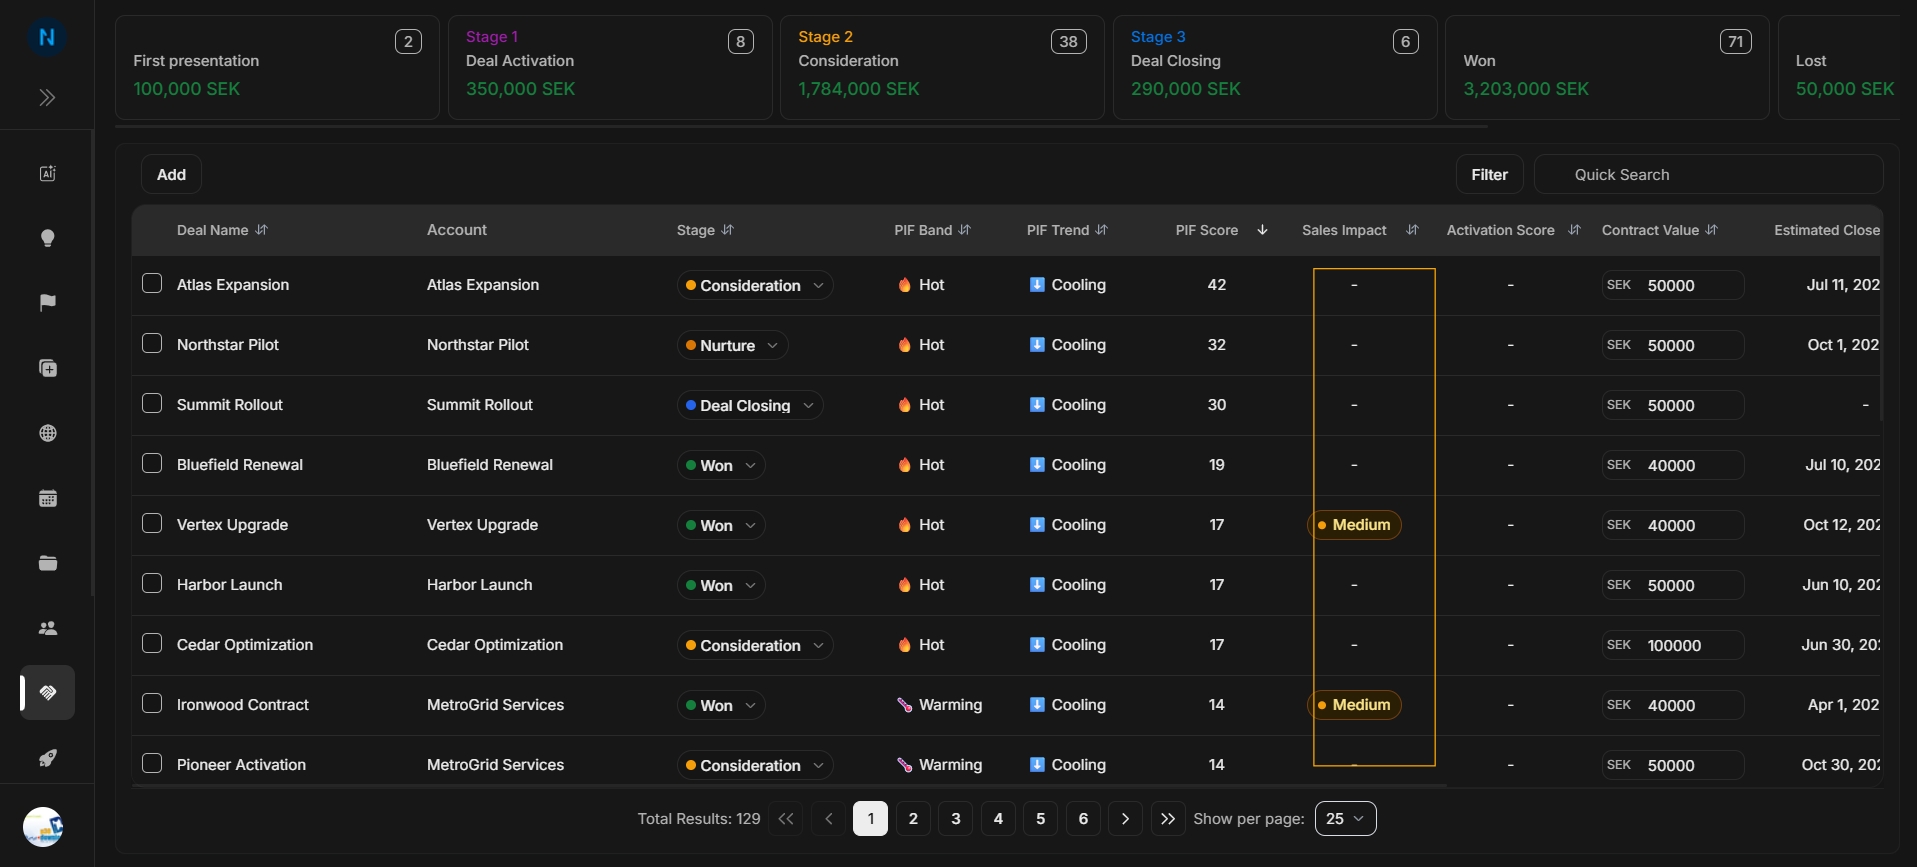Select the Stage 2 Consideration pipeline card
Image resolution: width=1917 pixels, height=867 pixels.
click(x=942, y=67)
